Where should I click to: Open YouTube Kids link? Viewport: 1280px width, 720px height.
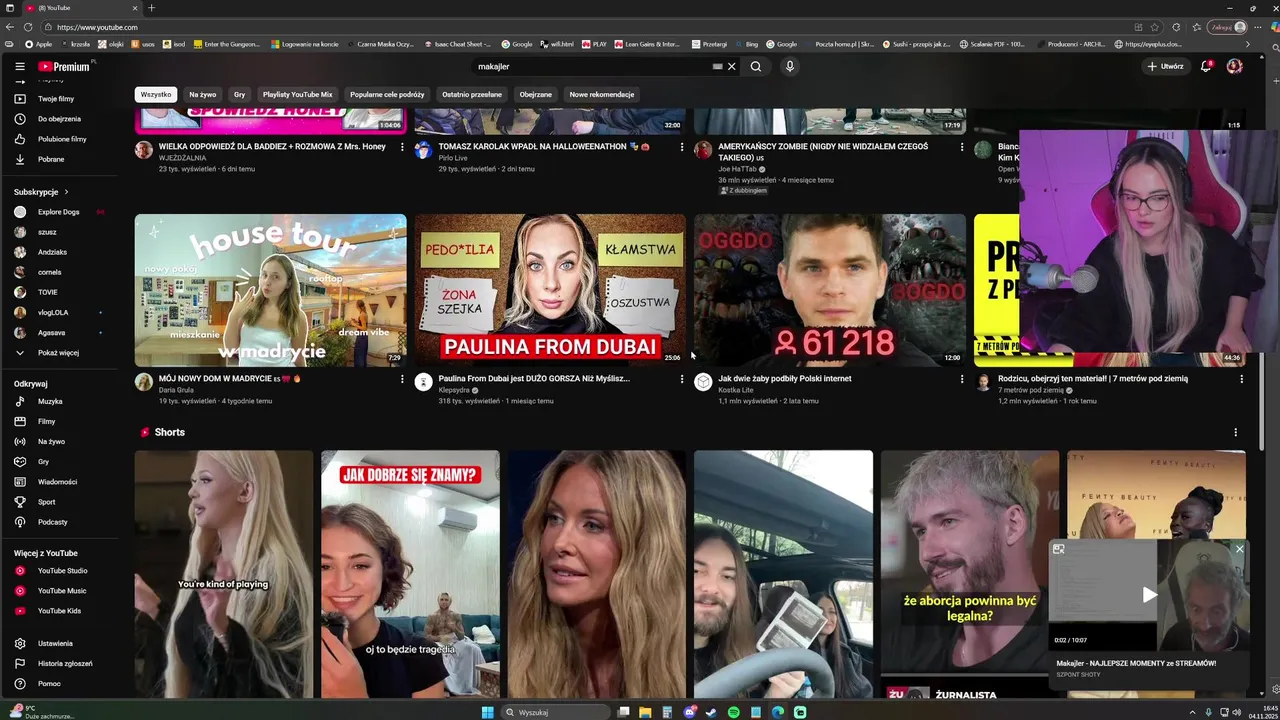60,610
